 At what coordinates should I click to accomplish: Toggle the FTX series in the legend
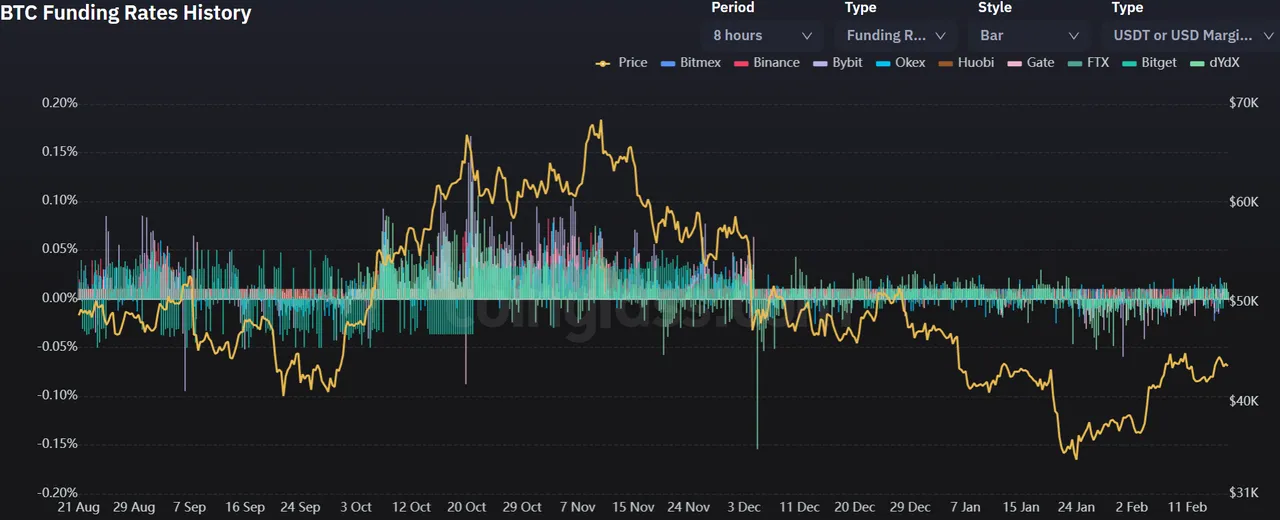pos(1088,62)
